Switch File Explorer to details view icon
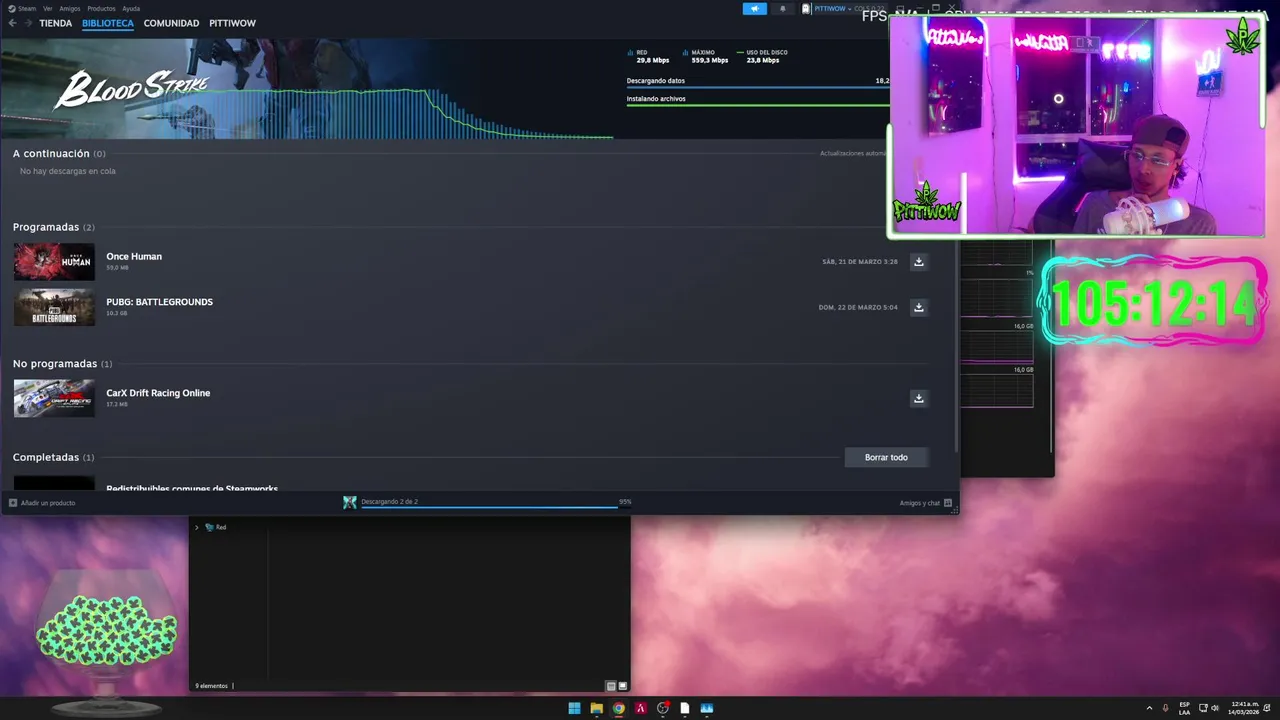This screenshot has height=720, width=1280. [610, 686]
